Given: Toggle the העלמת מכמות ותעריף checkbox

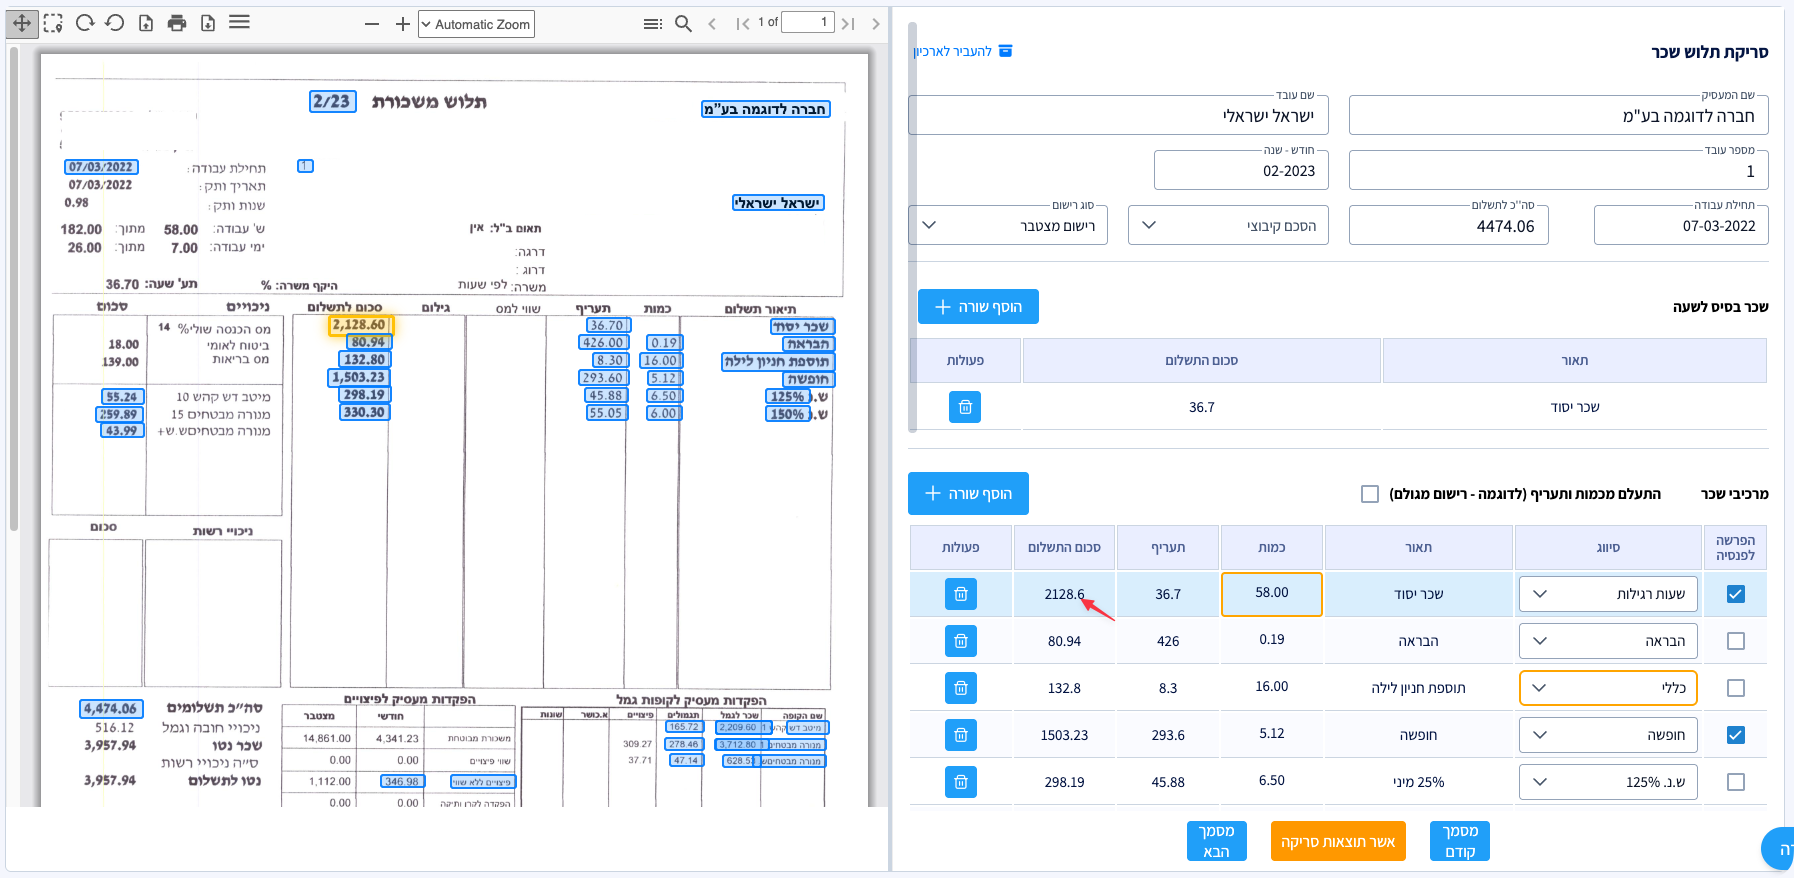Looking at the screenshot, I should 1370,494.
